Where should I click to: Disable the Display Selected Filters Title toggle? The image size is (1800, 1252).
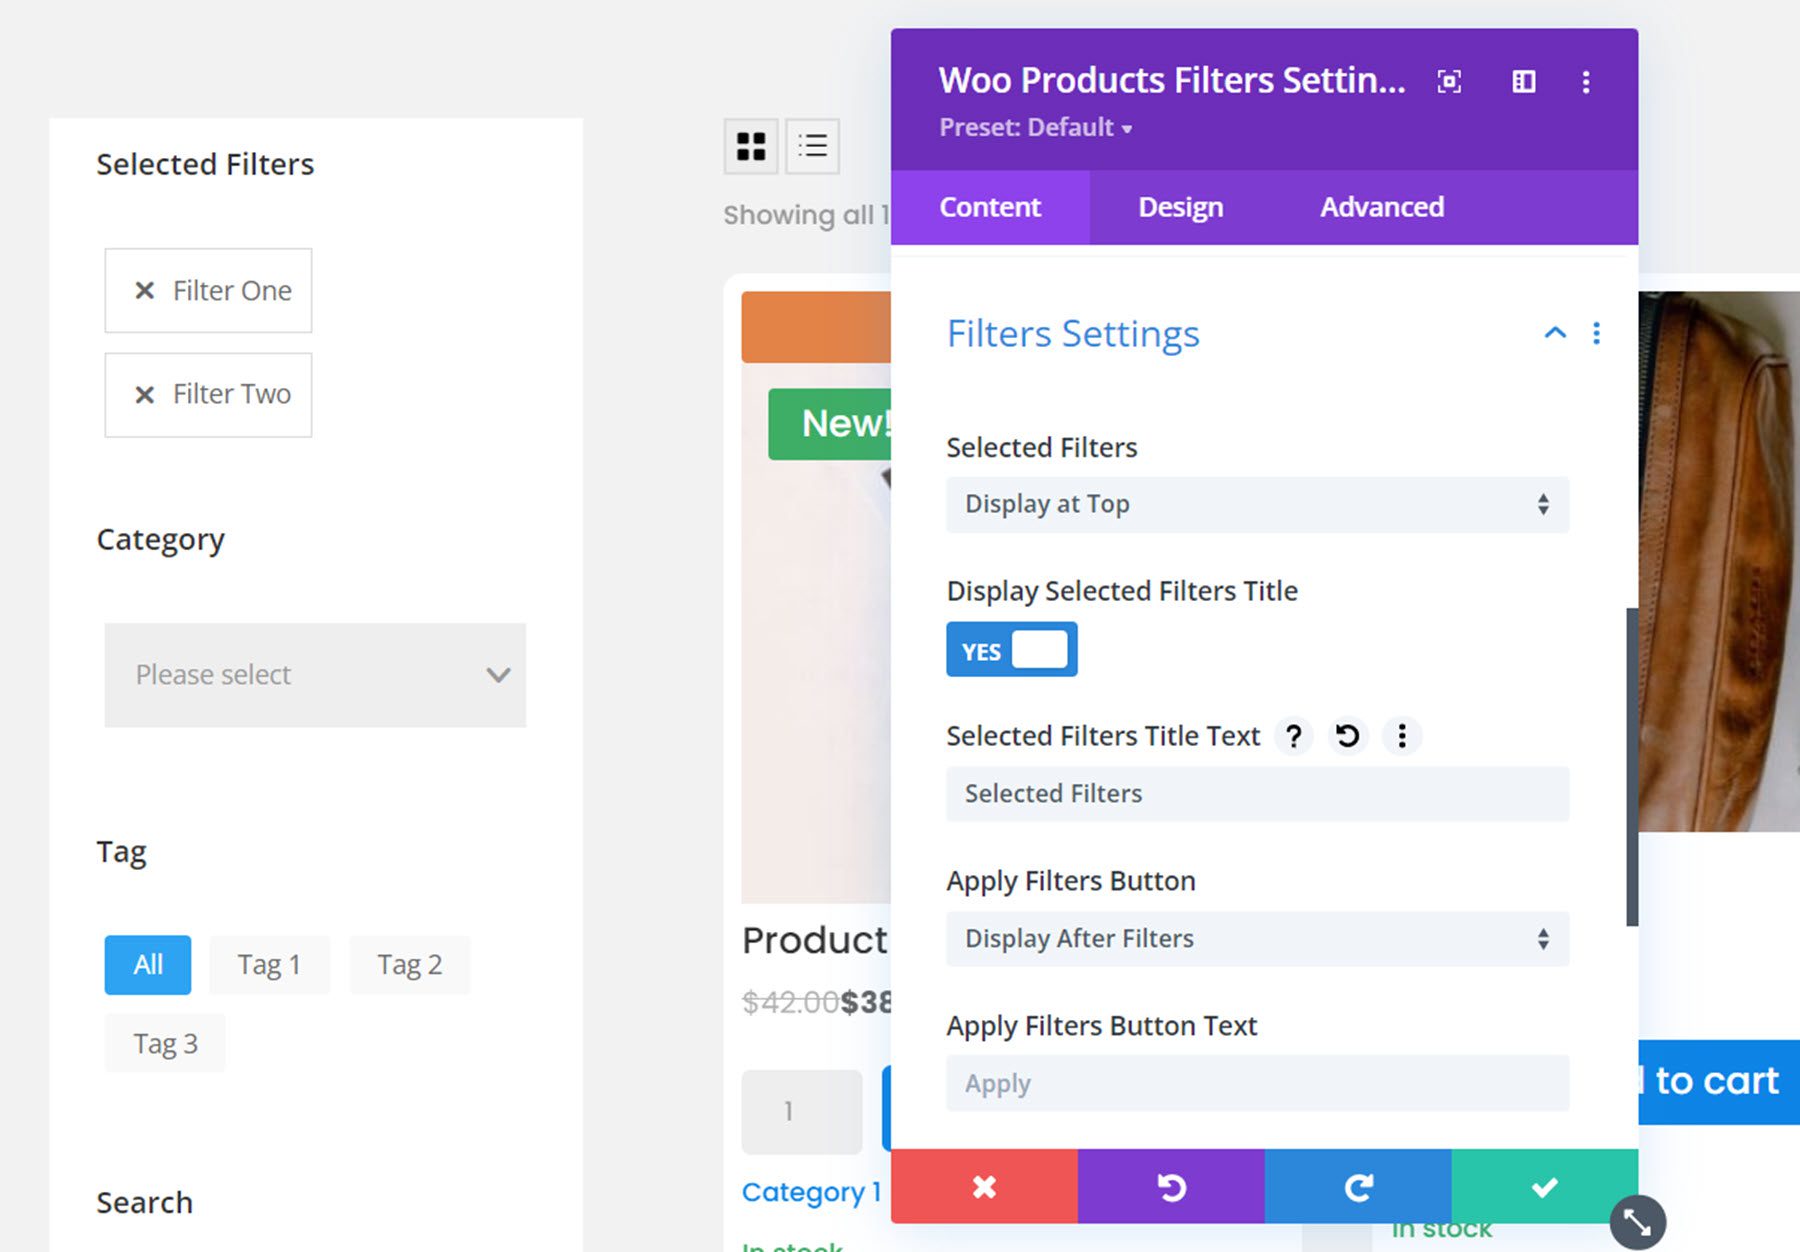[1012, 649]
